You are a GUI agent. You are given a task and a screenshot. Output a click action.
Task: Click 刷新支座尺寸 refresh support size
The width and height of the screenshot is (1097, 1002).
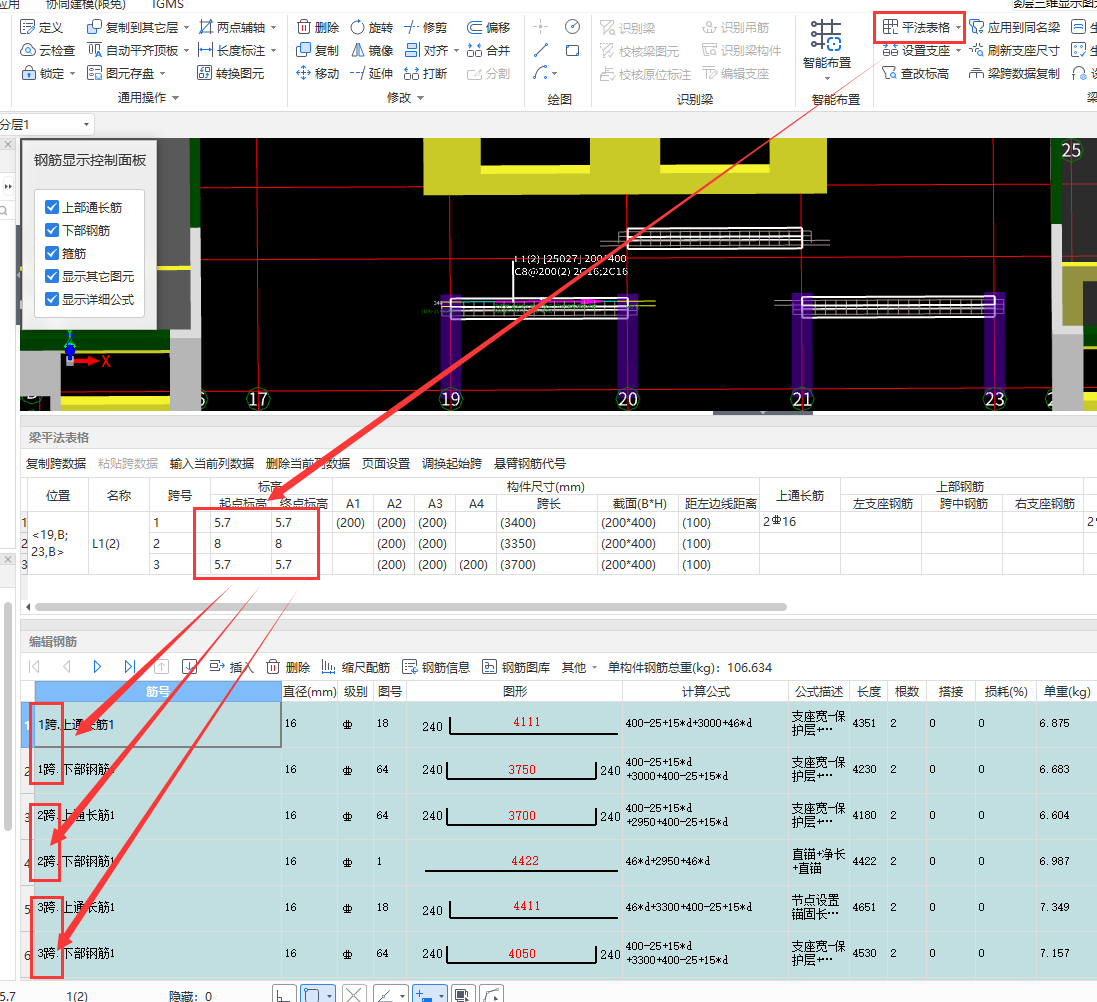pyautogui.click(x=1015, y=50)
